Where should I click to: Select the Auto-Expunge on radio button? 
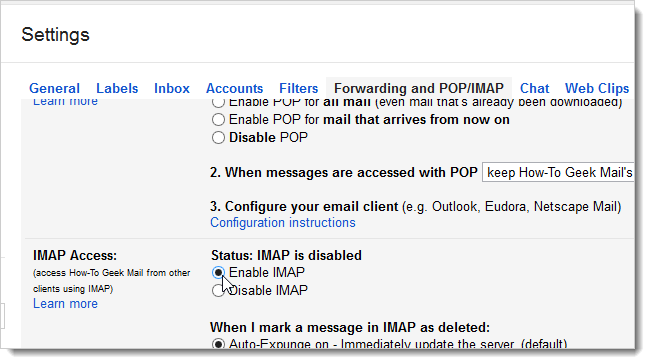pyautogui.click(x=218, y=344)
